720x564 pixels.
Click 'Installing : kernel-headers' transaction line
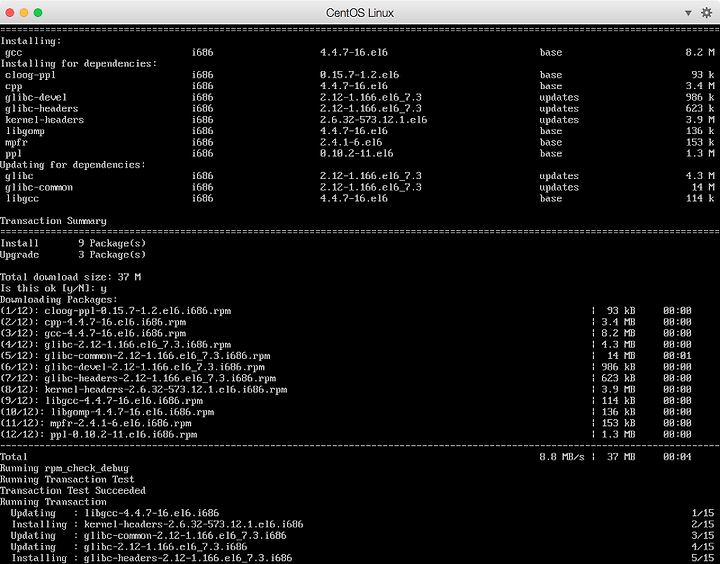click(x=157, y=525)
